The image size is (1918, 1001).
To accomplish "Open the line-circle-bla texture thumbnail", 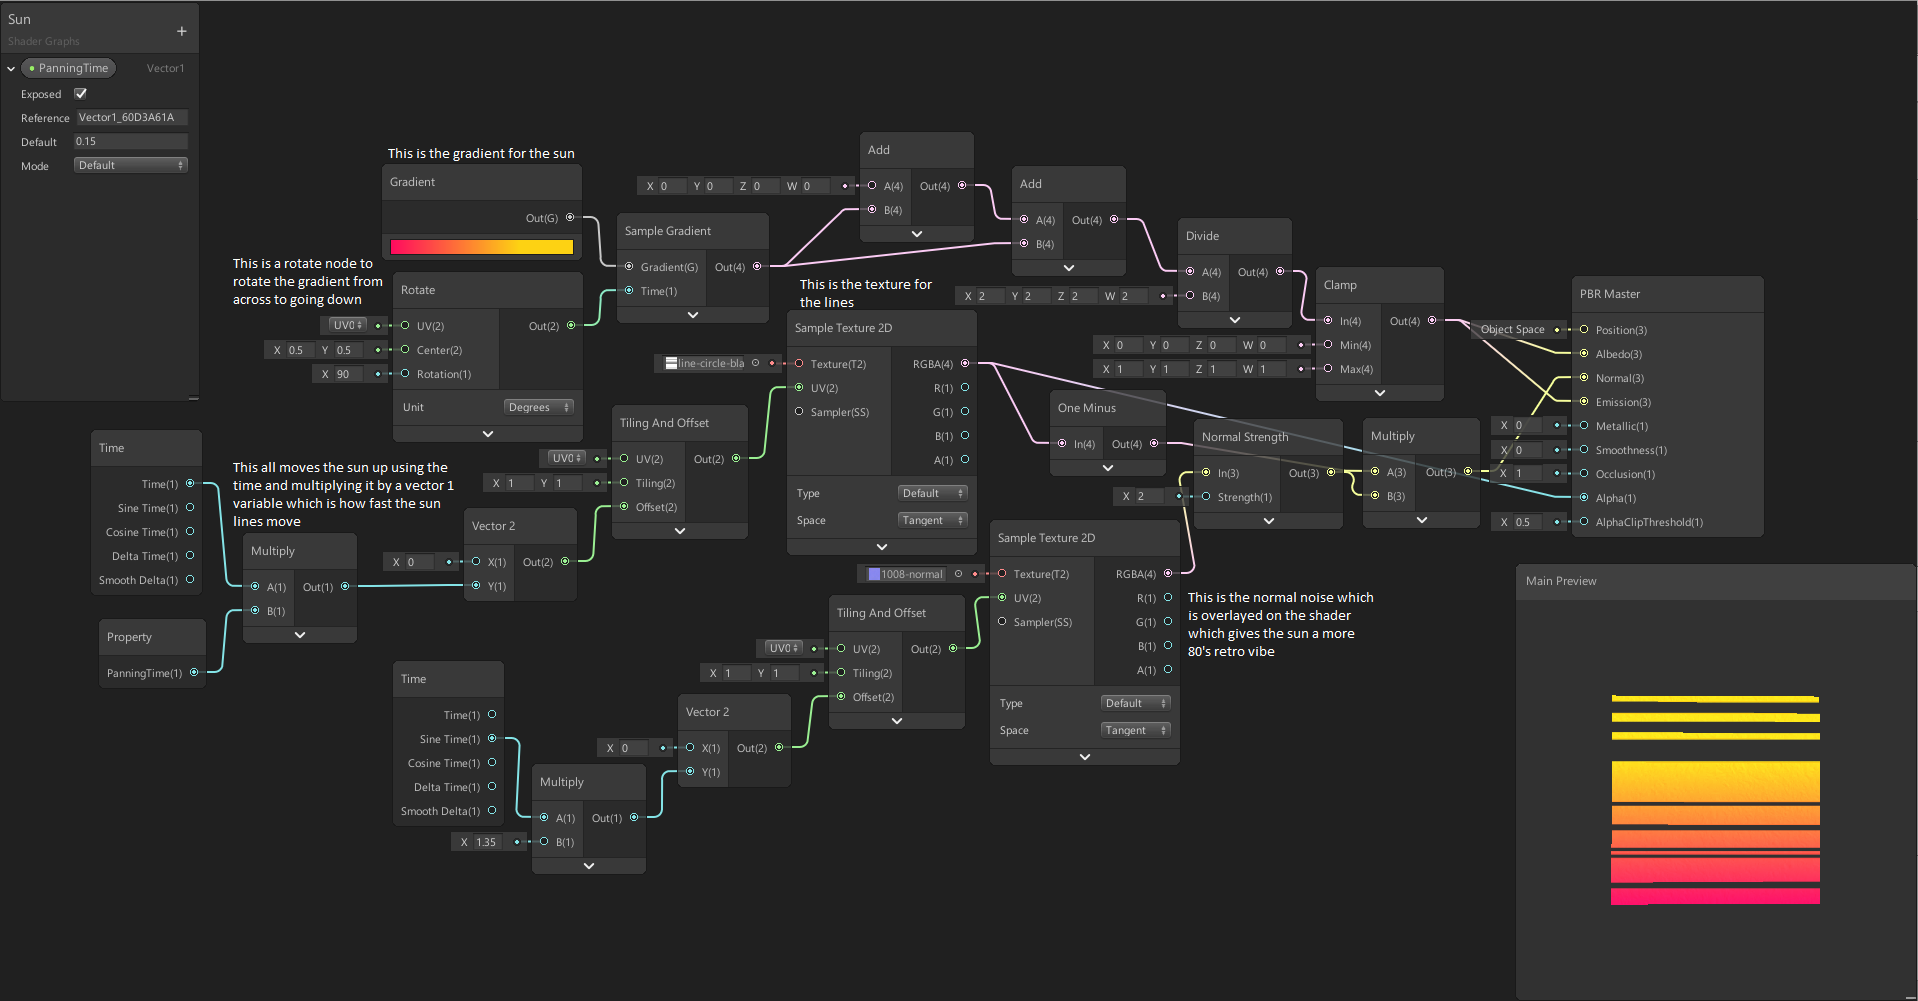I will (672, 363).
